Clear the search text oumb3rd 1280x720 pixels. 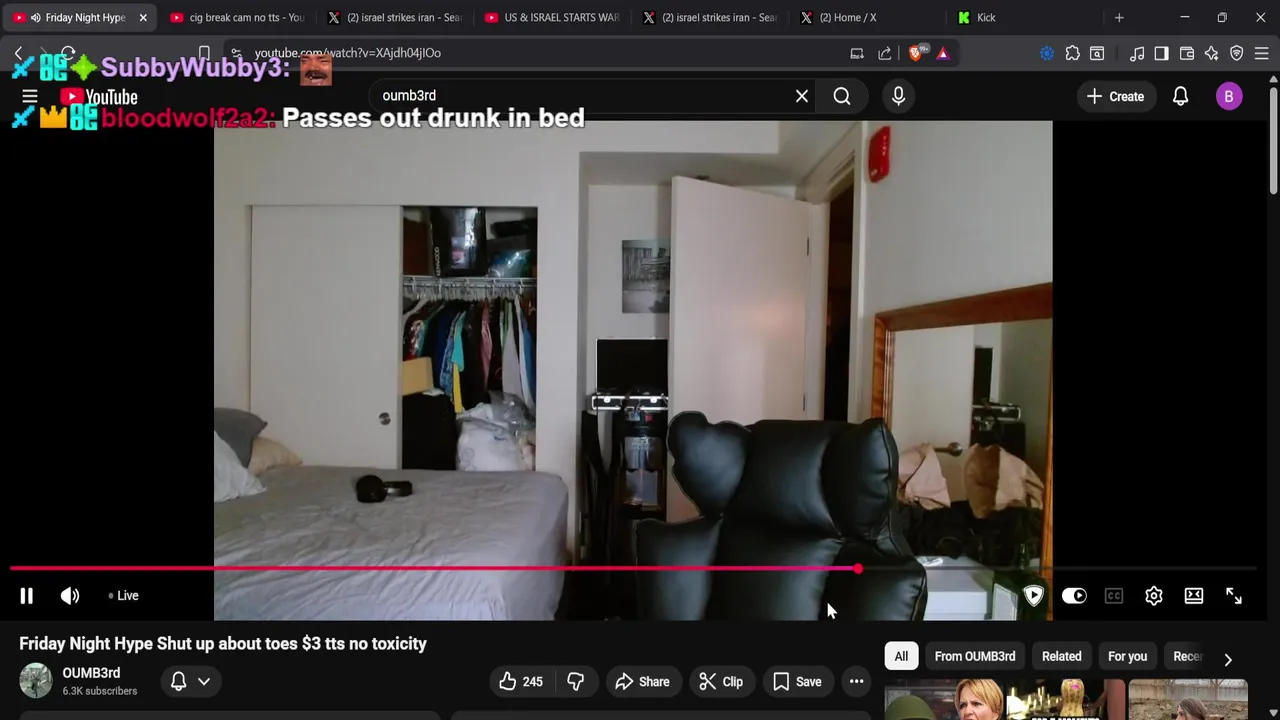point(802,96)
